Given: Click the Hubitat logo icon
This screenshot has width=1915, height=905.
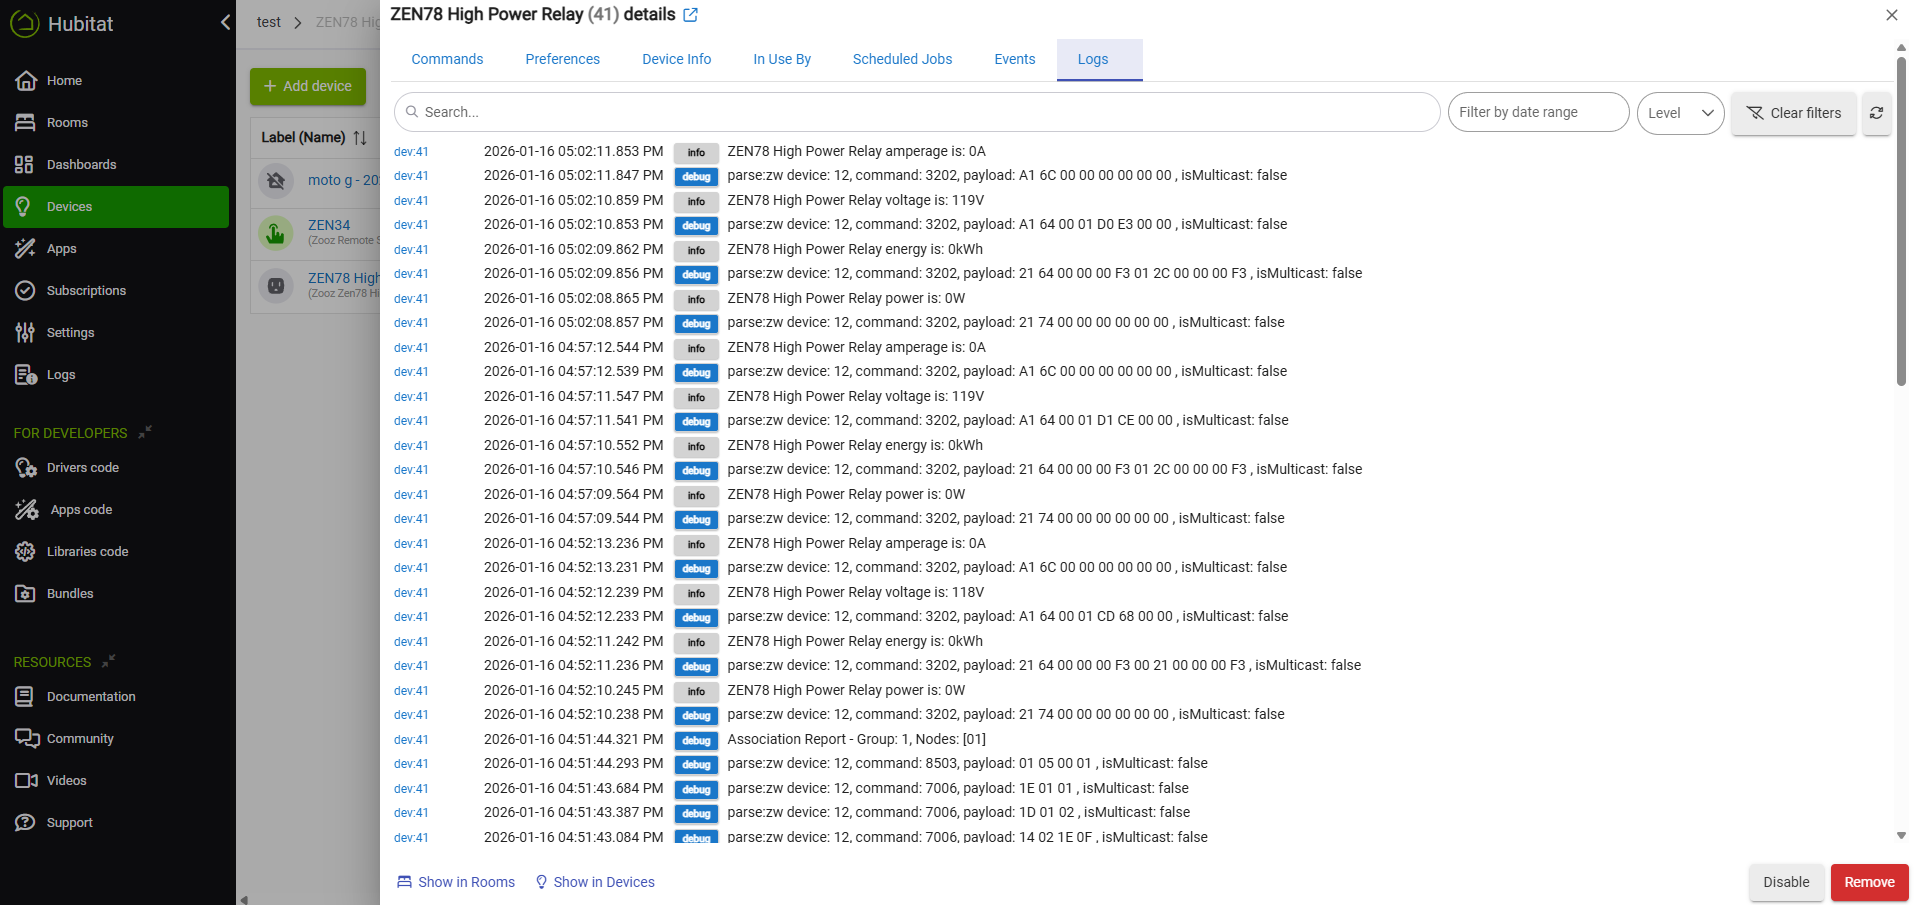Looking at the screenshot, I should pyautogui.click(x=25, y=24).
